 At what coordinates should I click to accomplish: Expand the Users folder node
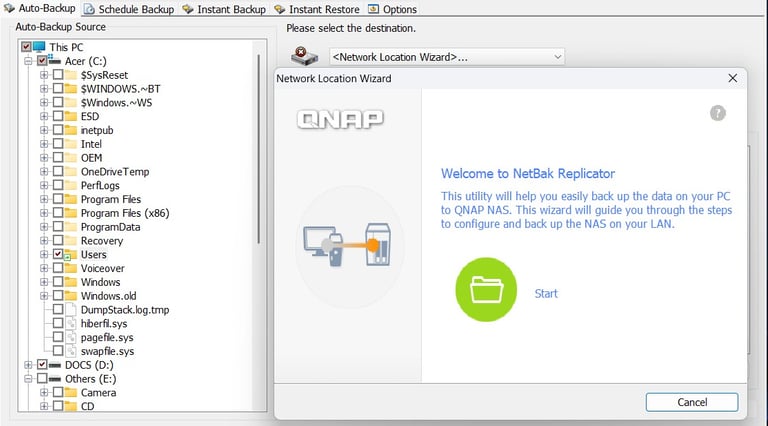44,255
